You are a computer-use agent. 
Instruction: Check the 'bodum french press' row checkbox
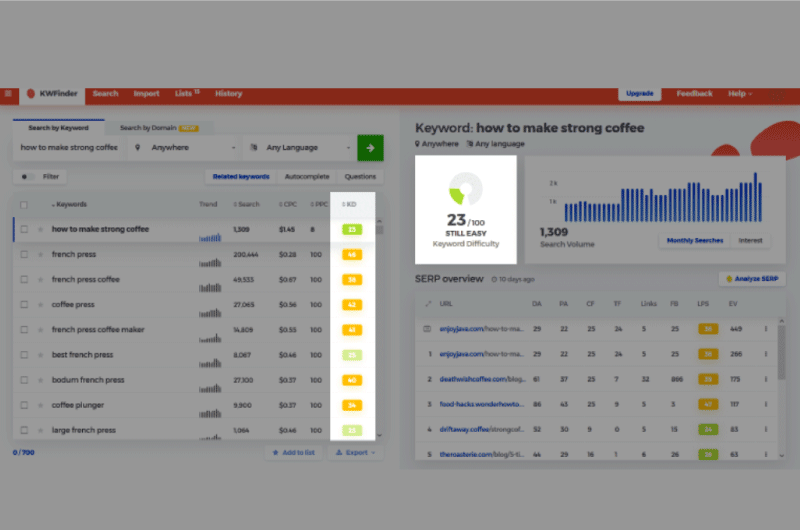24,380
